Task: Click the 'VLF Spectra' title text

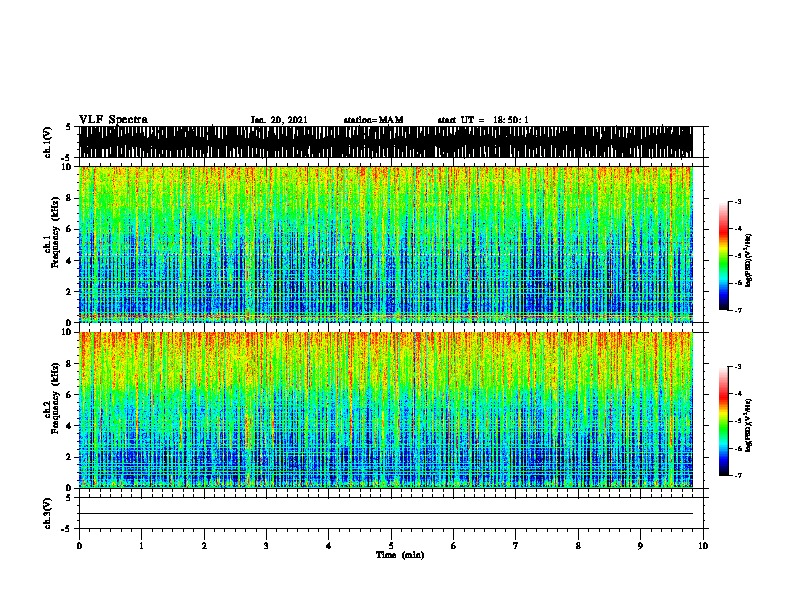Action: [x=113, y=120]
